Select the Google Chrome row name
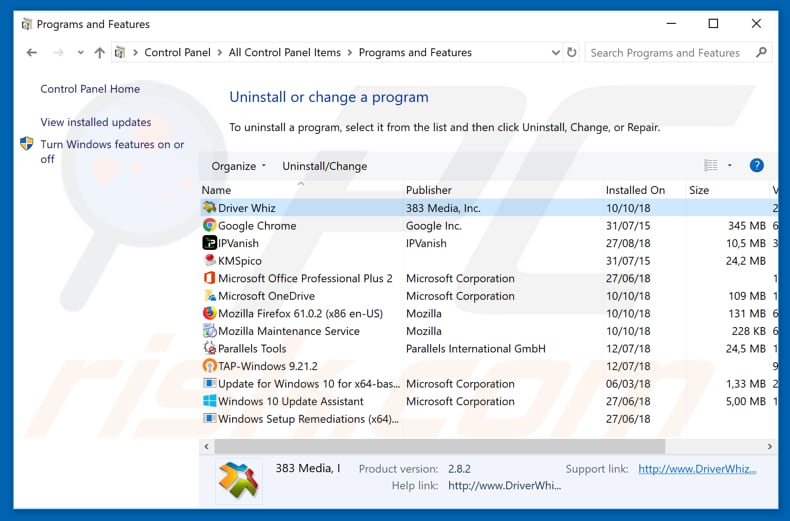Screen dimensions: 790x521 click(257, 226)
